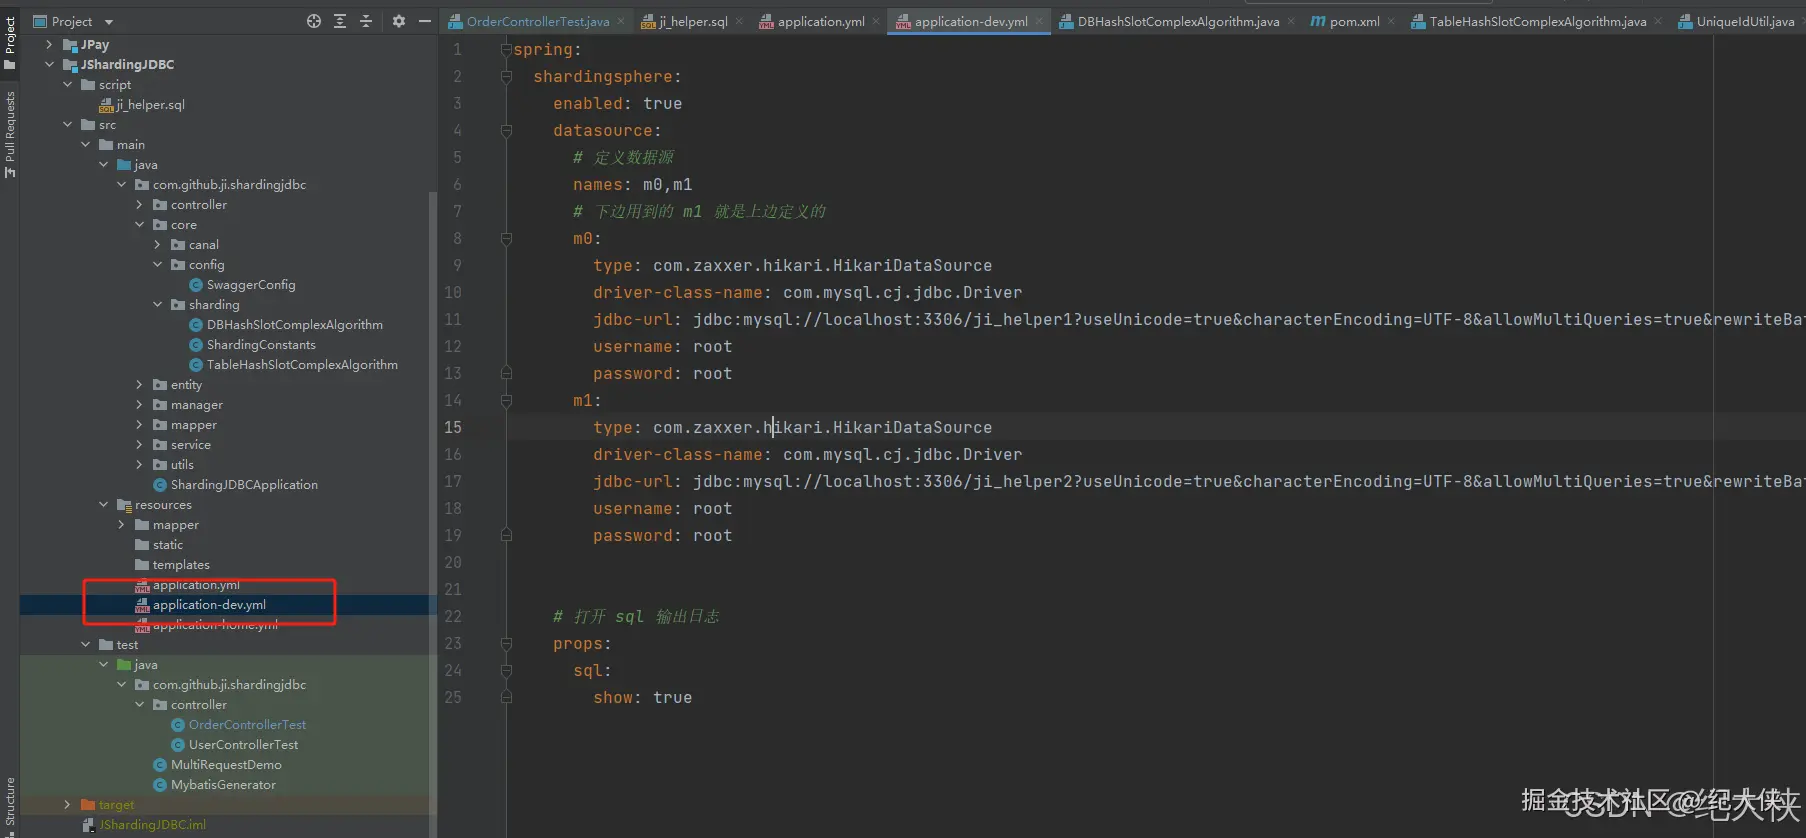Click the Expand All icon in Project toolbar
The image size is (1806, 838).
[340, 21]
